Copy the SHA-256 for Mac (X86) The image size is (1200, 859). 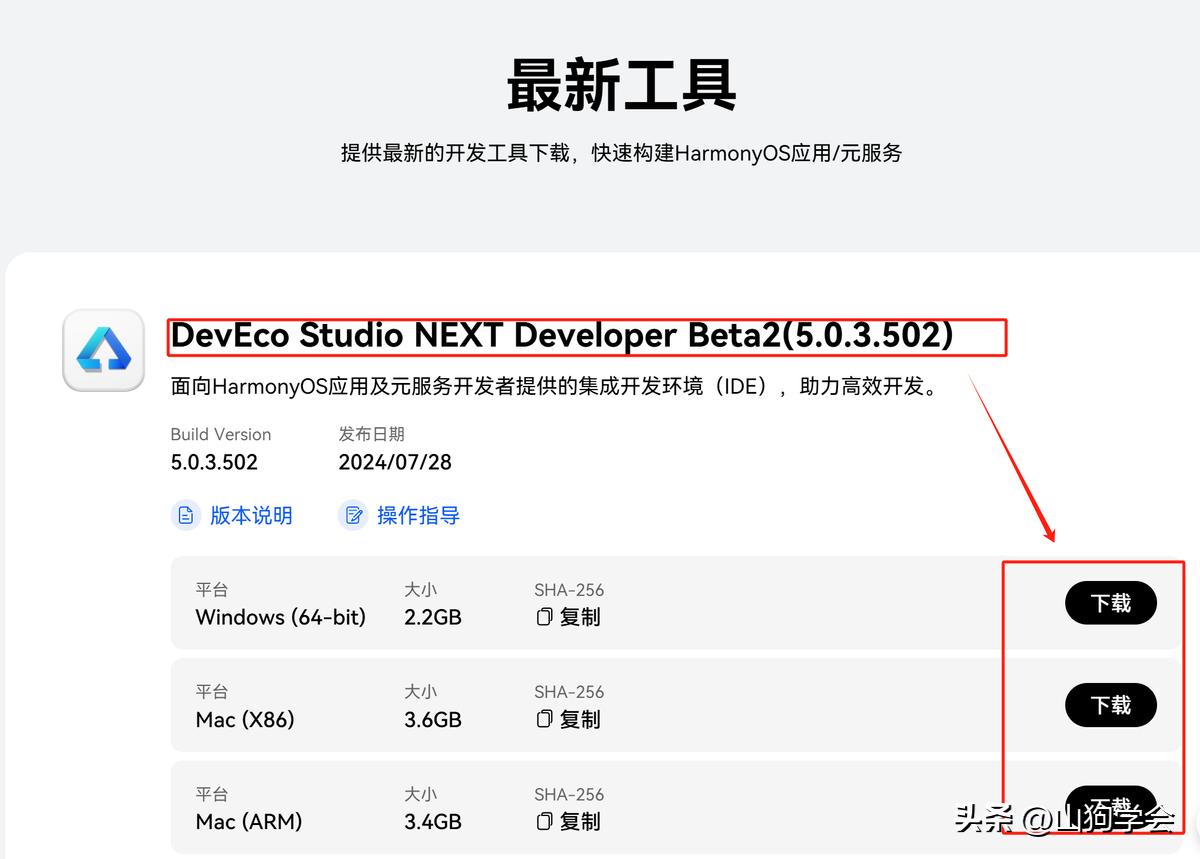(x=568, y=719)
